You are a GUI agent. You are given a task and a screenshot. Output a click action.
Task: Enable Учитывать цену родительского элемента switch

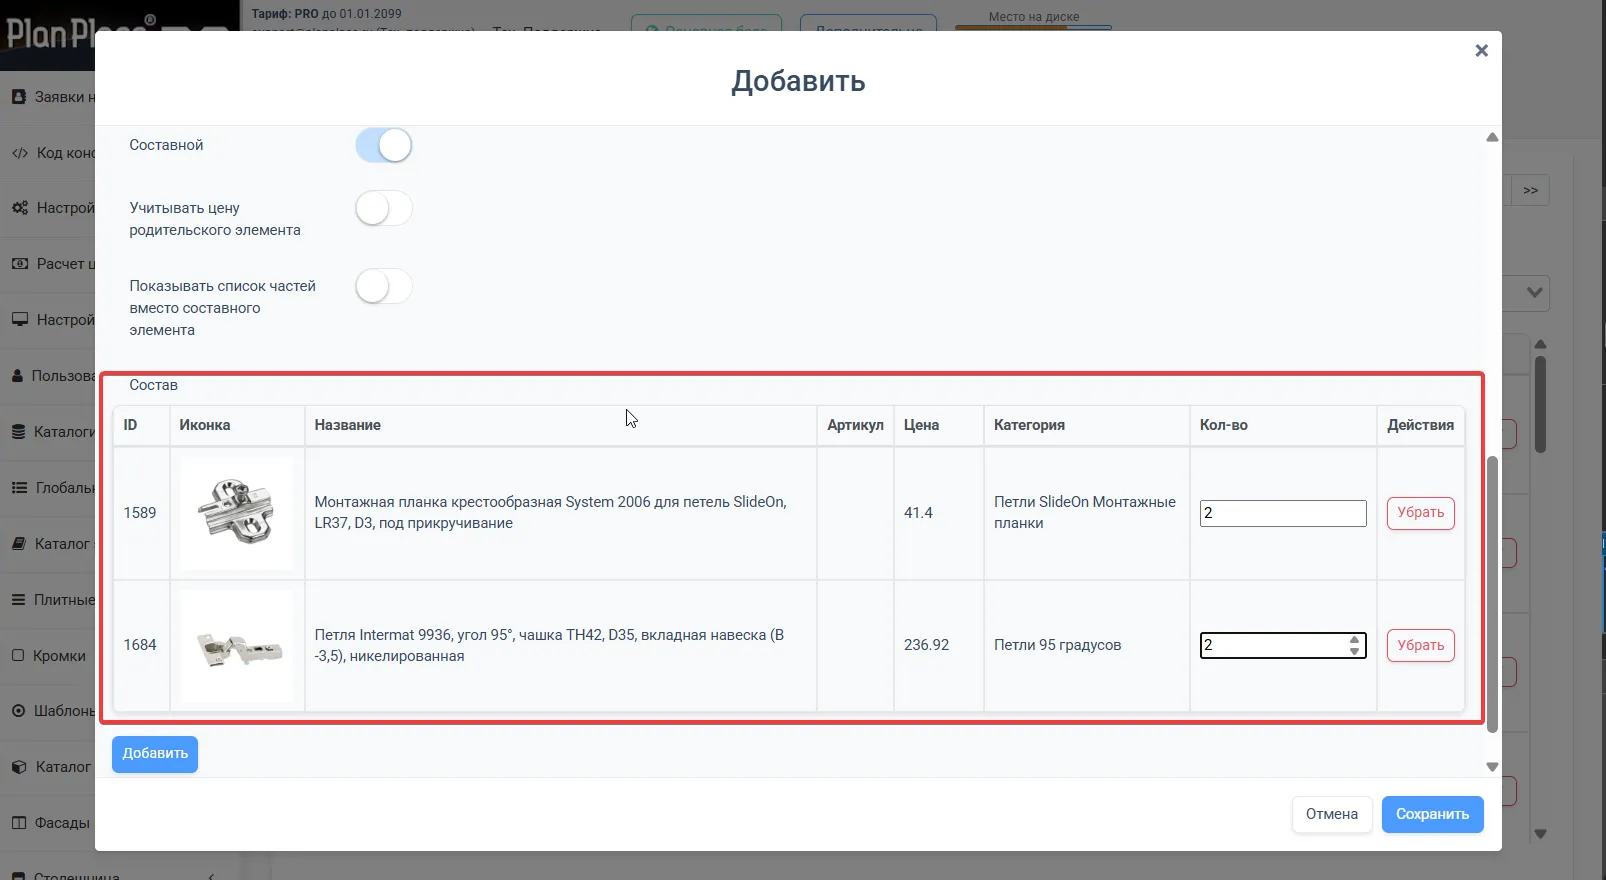pyautogui.click(x=383, y=208)
